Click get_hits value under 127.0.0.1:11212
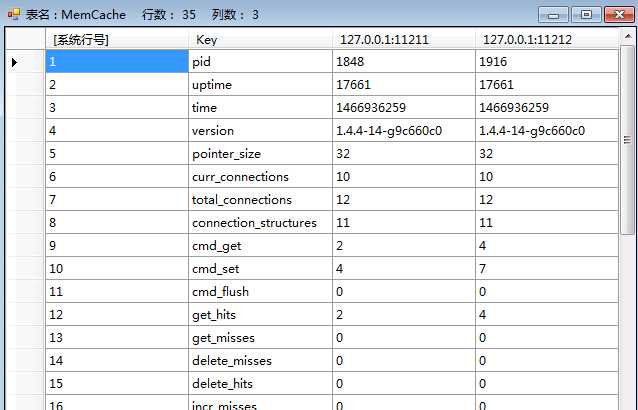The height and width of the screenshot is (410, 638). pos(546,314)
